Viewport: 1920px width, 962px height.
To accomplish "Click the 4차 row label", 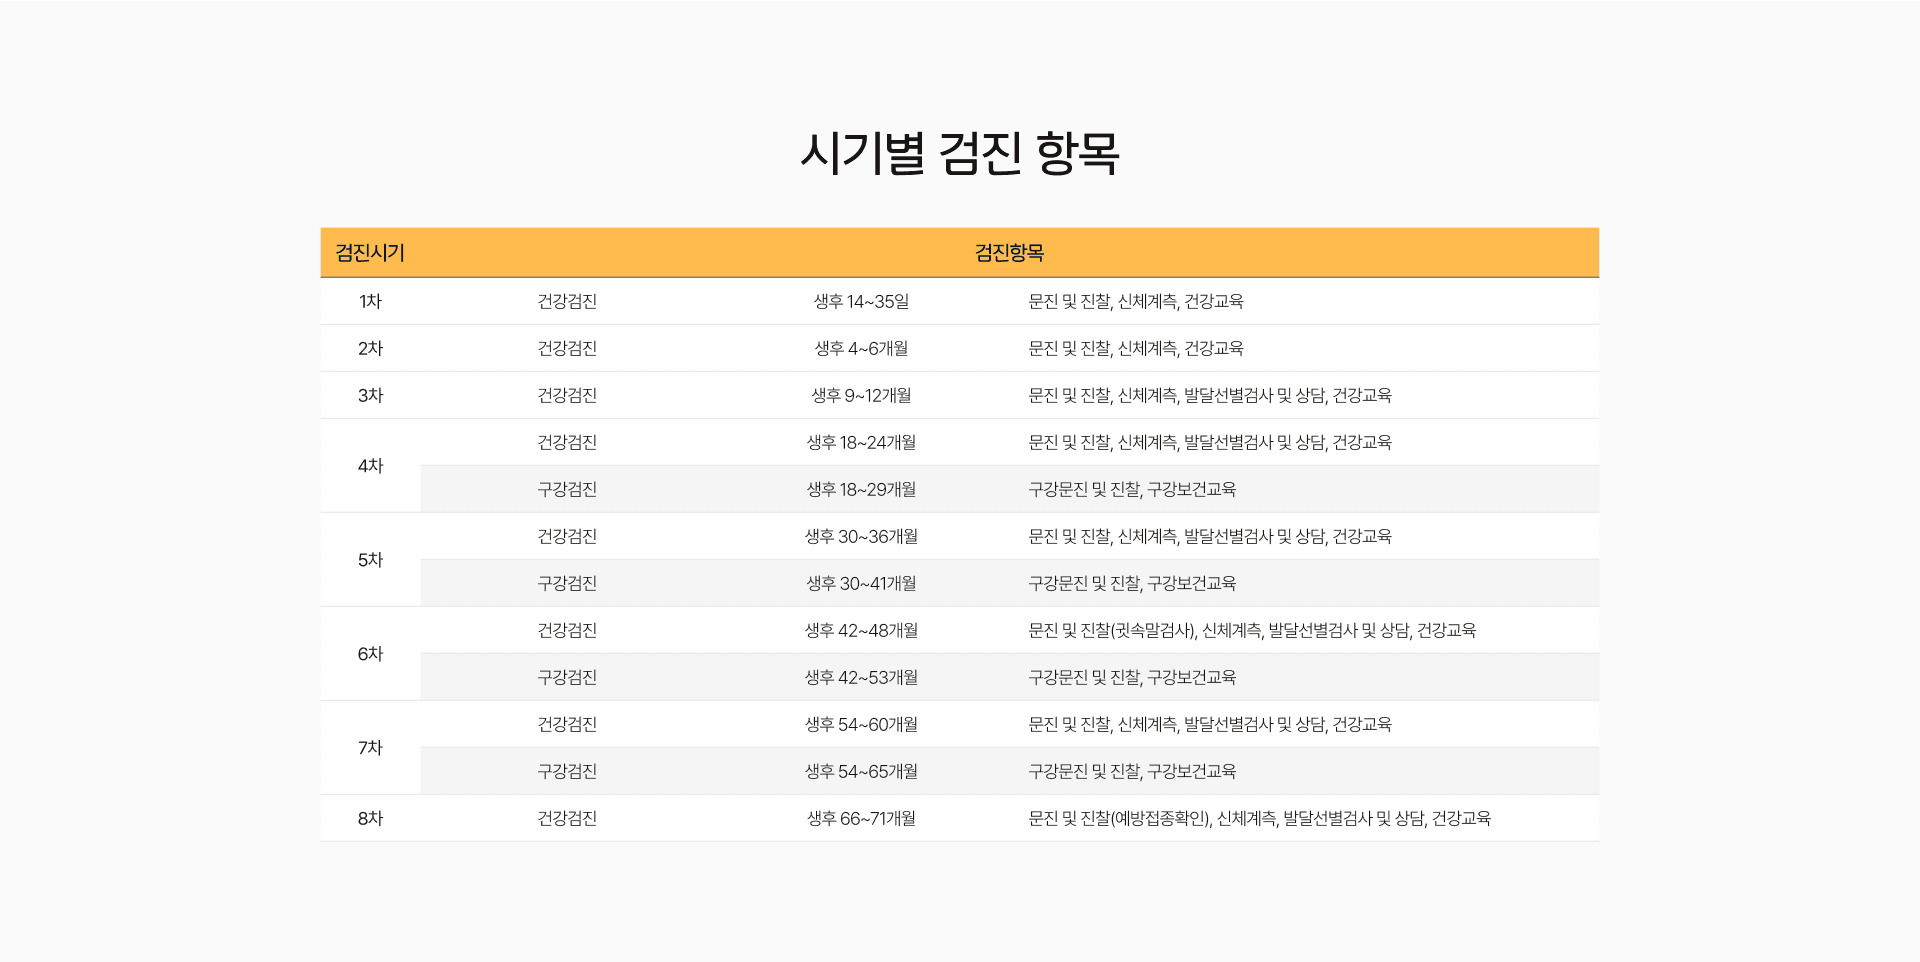I will click(x=369, y=465).
